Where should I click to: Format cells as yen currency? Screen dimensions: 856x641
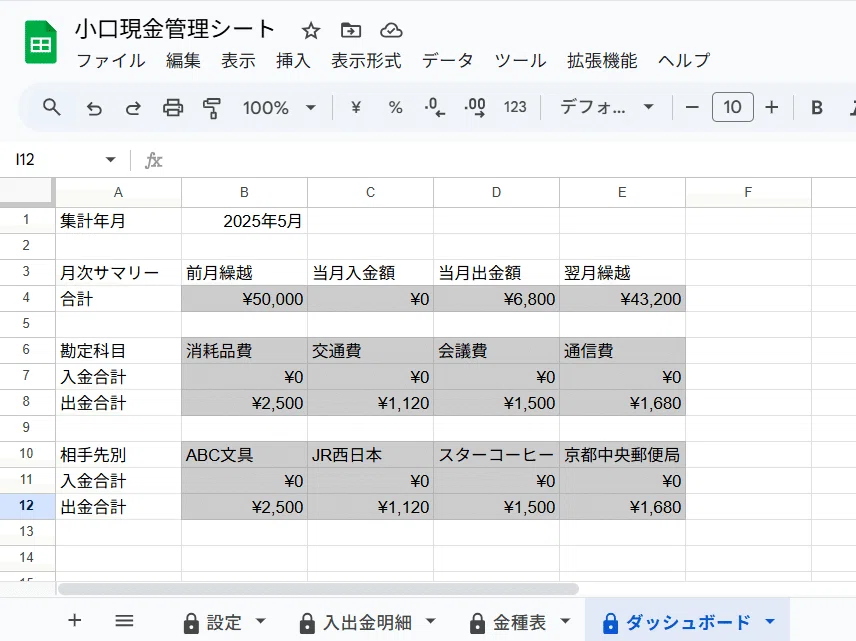point(355,107)
